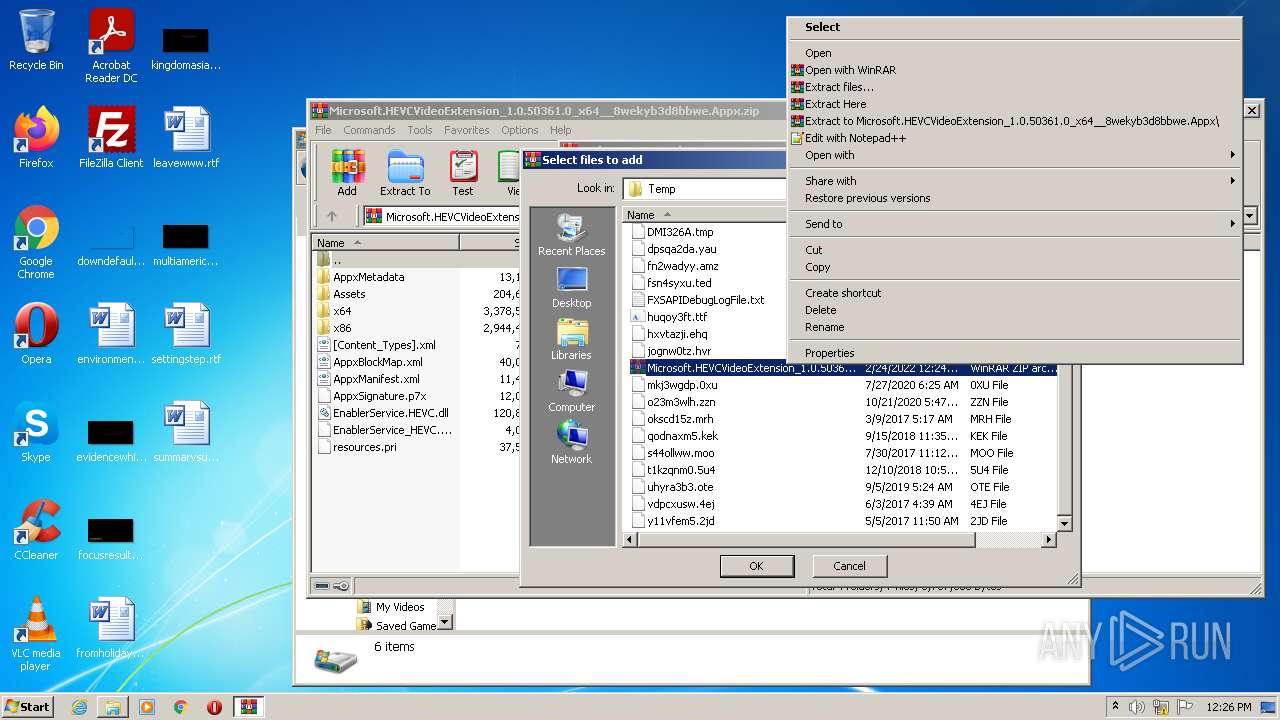Launch Acrobat Reader DC desktop shortcut

click(111, 46)
